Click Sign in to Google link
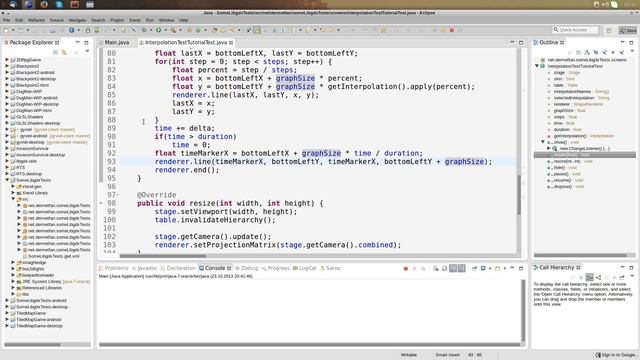This screenshot has height=360, width=640. point(615,355)
